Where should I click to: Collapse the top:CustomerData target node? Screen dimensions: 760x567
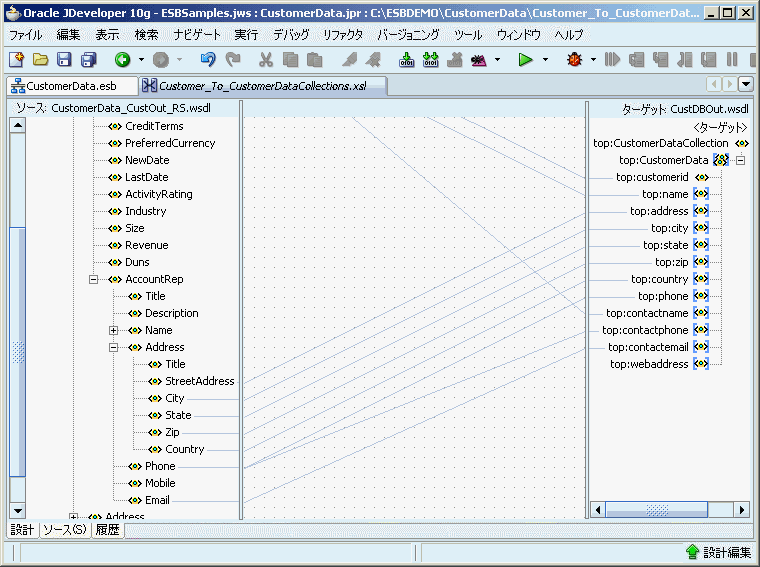pyautogui.click(x=741, y=160)
